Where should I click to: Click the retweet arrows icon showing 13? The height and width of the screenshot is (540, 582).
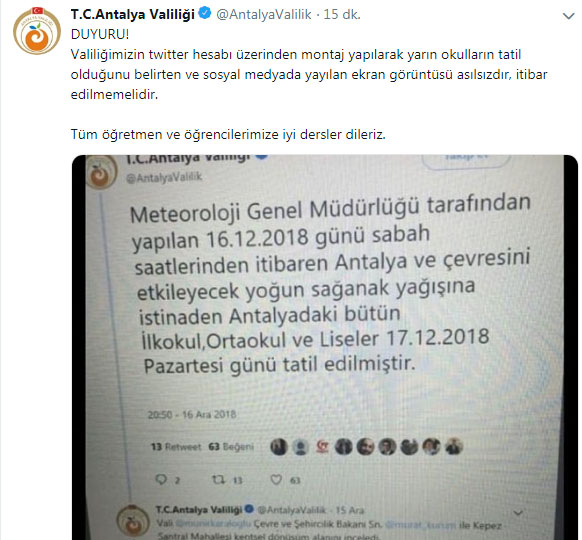(218, 480)
